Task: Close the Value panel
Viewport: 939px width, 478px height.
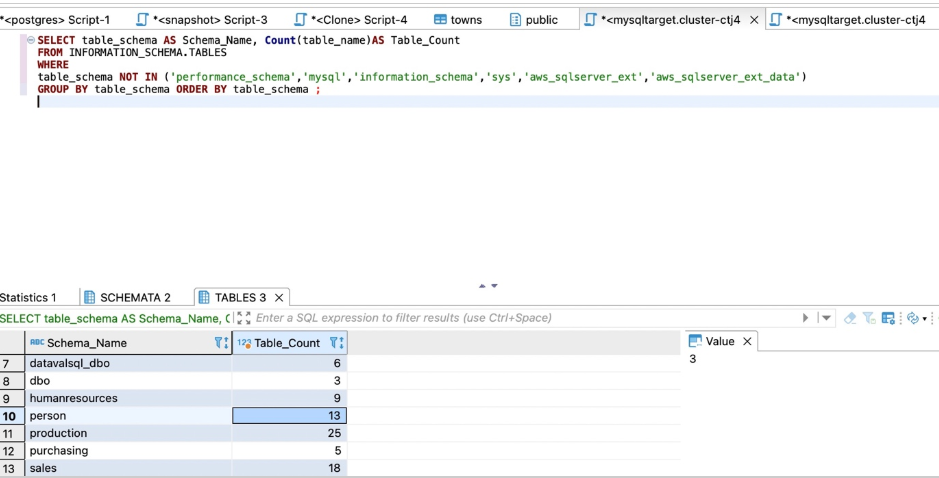Action: click(x=747, y=341)
